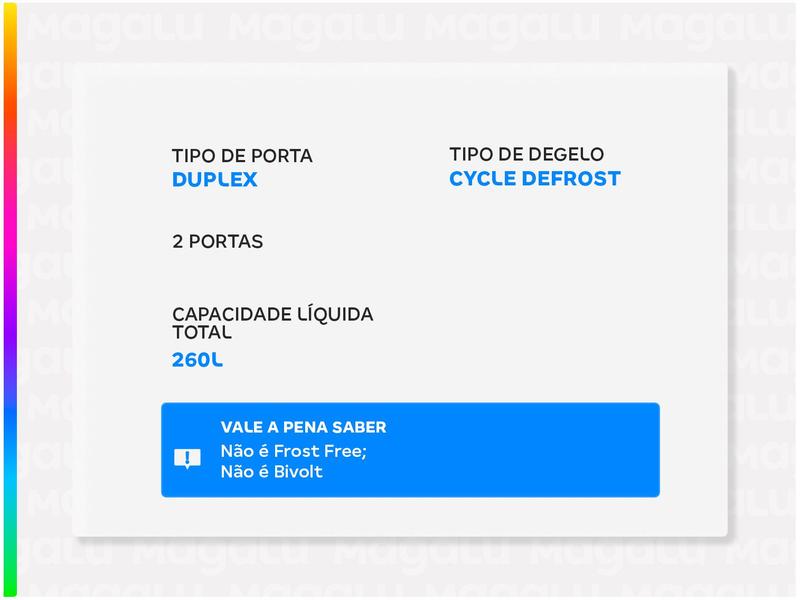Click the CAPACIDADE LÍQUIDA TOTAL label

272,314
